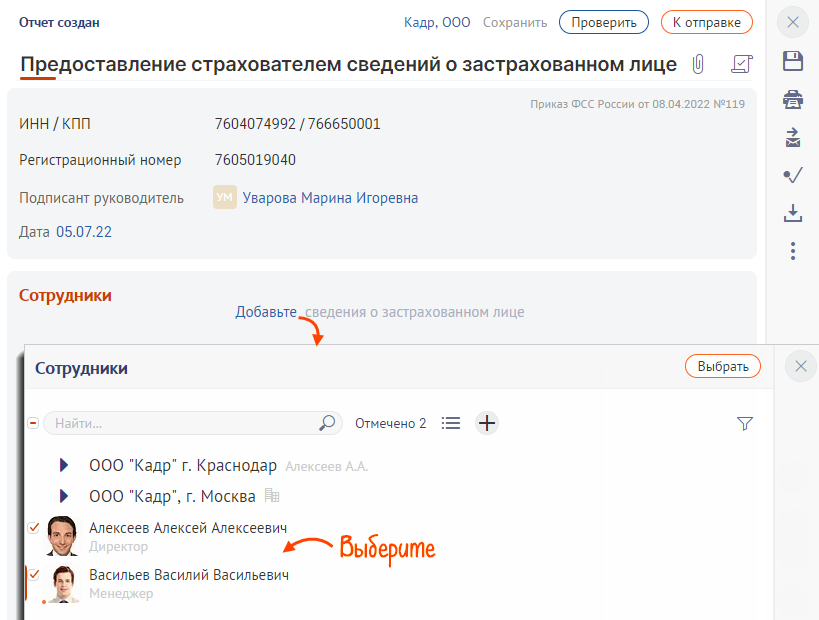819x620 pixels.
Task: Uncheck Васильев Василий Васильевич checkbox
Action: [34, 575]
